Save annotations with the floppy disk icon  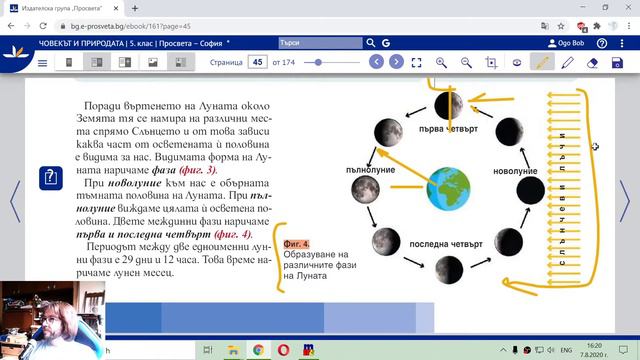[617, 62]
